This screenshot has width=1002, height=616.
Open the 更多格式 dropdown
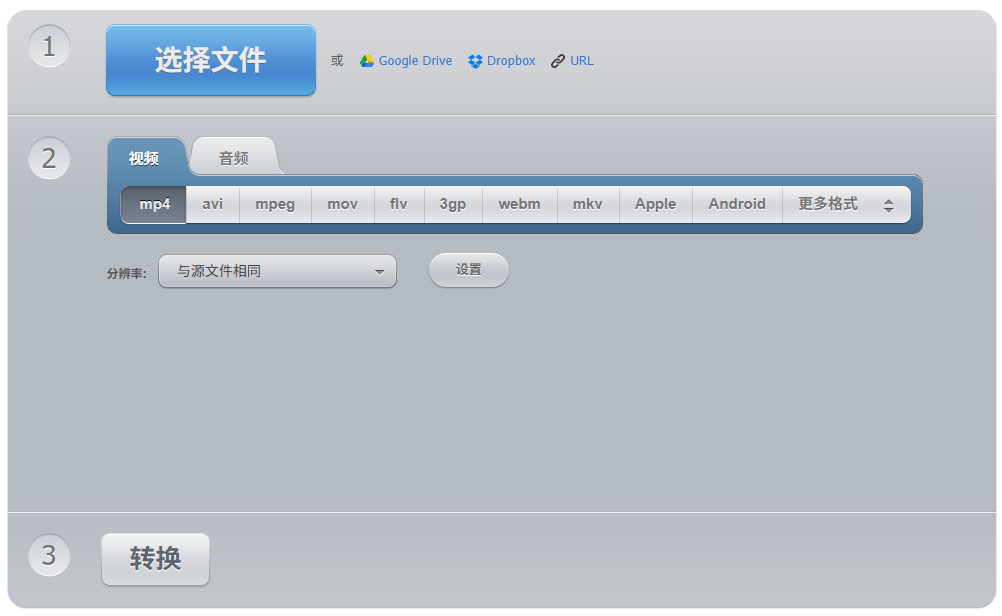click(x=847, y=204)
